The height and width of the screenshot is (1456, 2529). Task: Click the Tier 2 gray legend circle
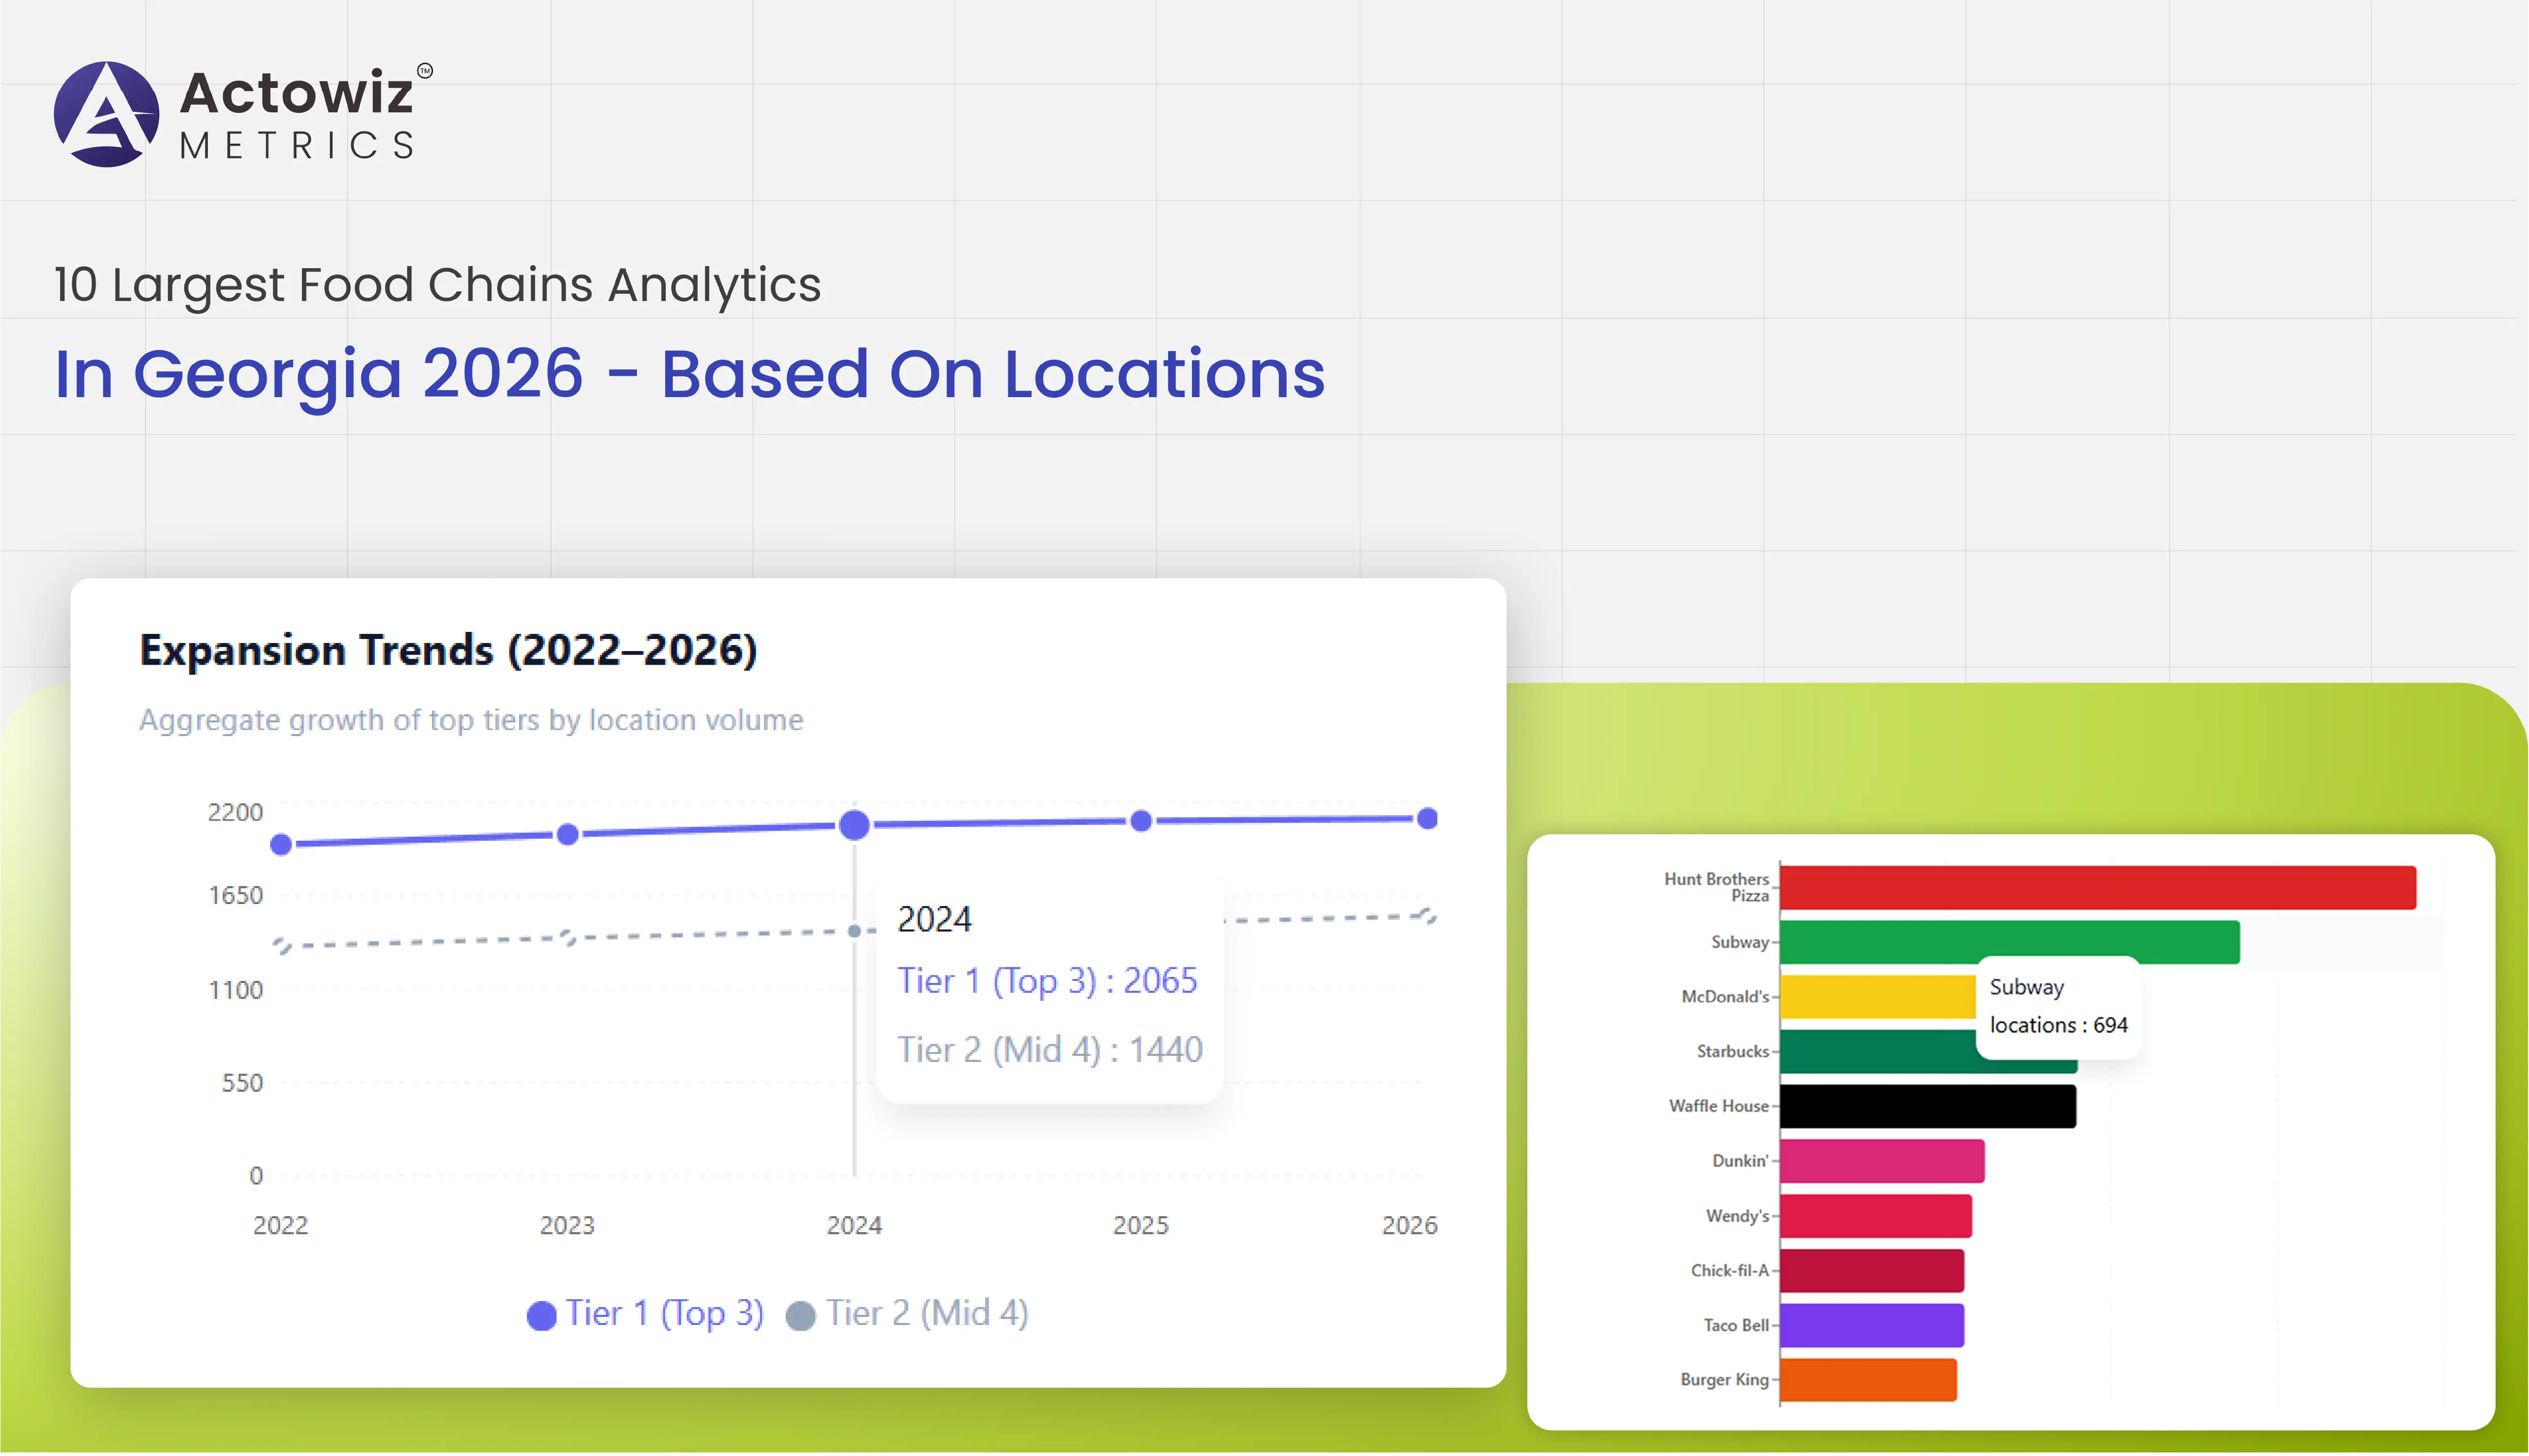[800, 1315]
